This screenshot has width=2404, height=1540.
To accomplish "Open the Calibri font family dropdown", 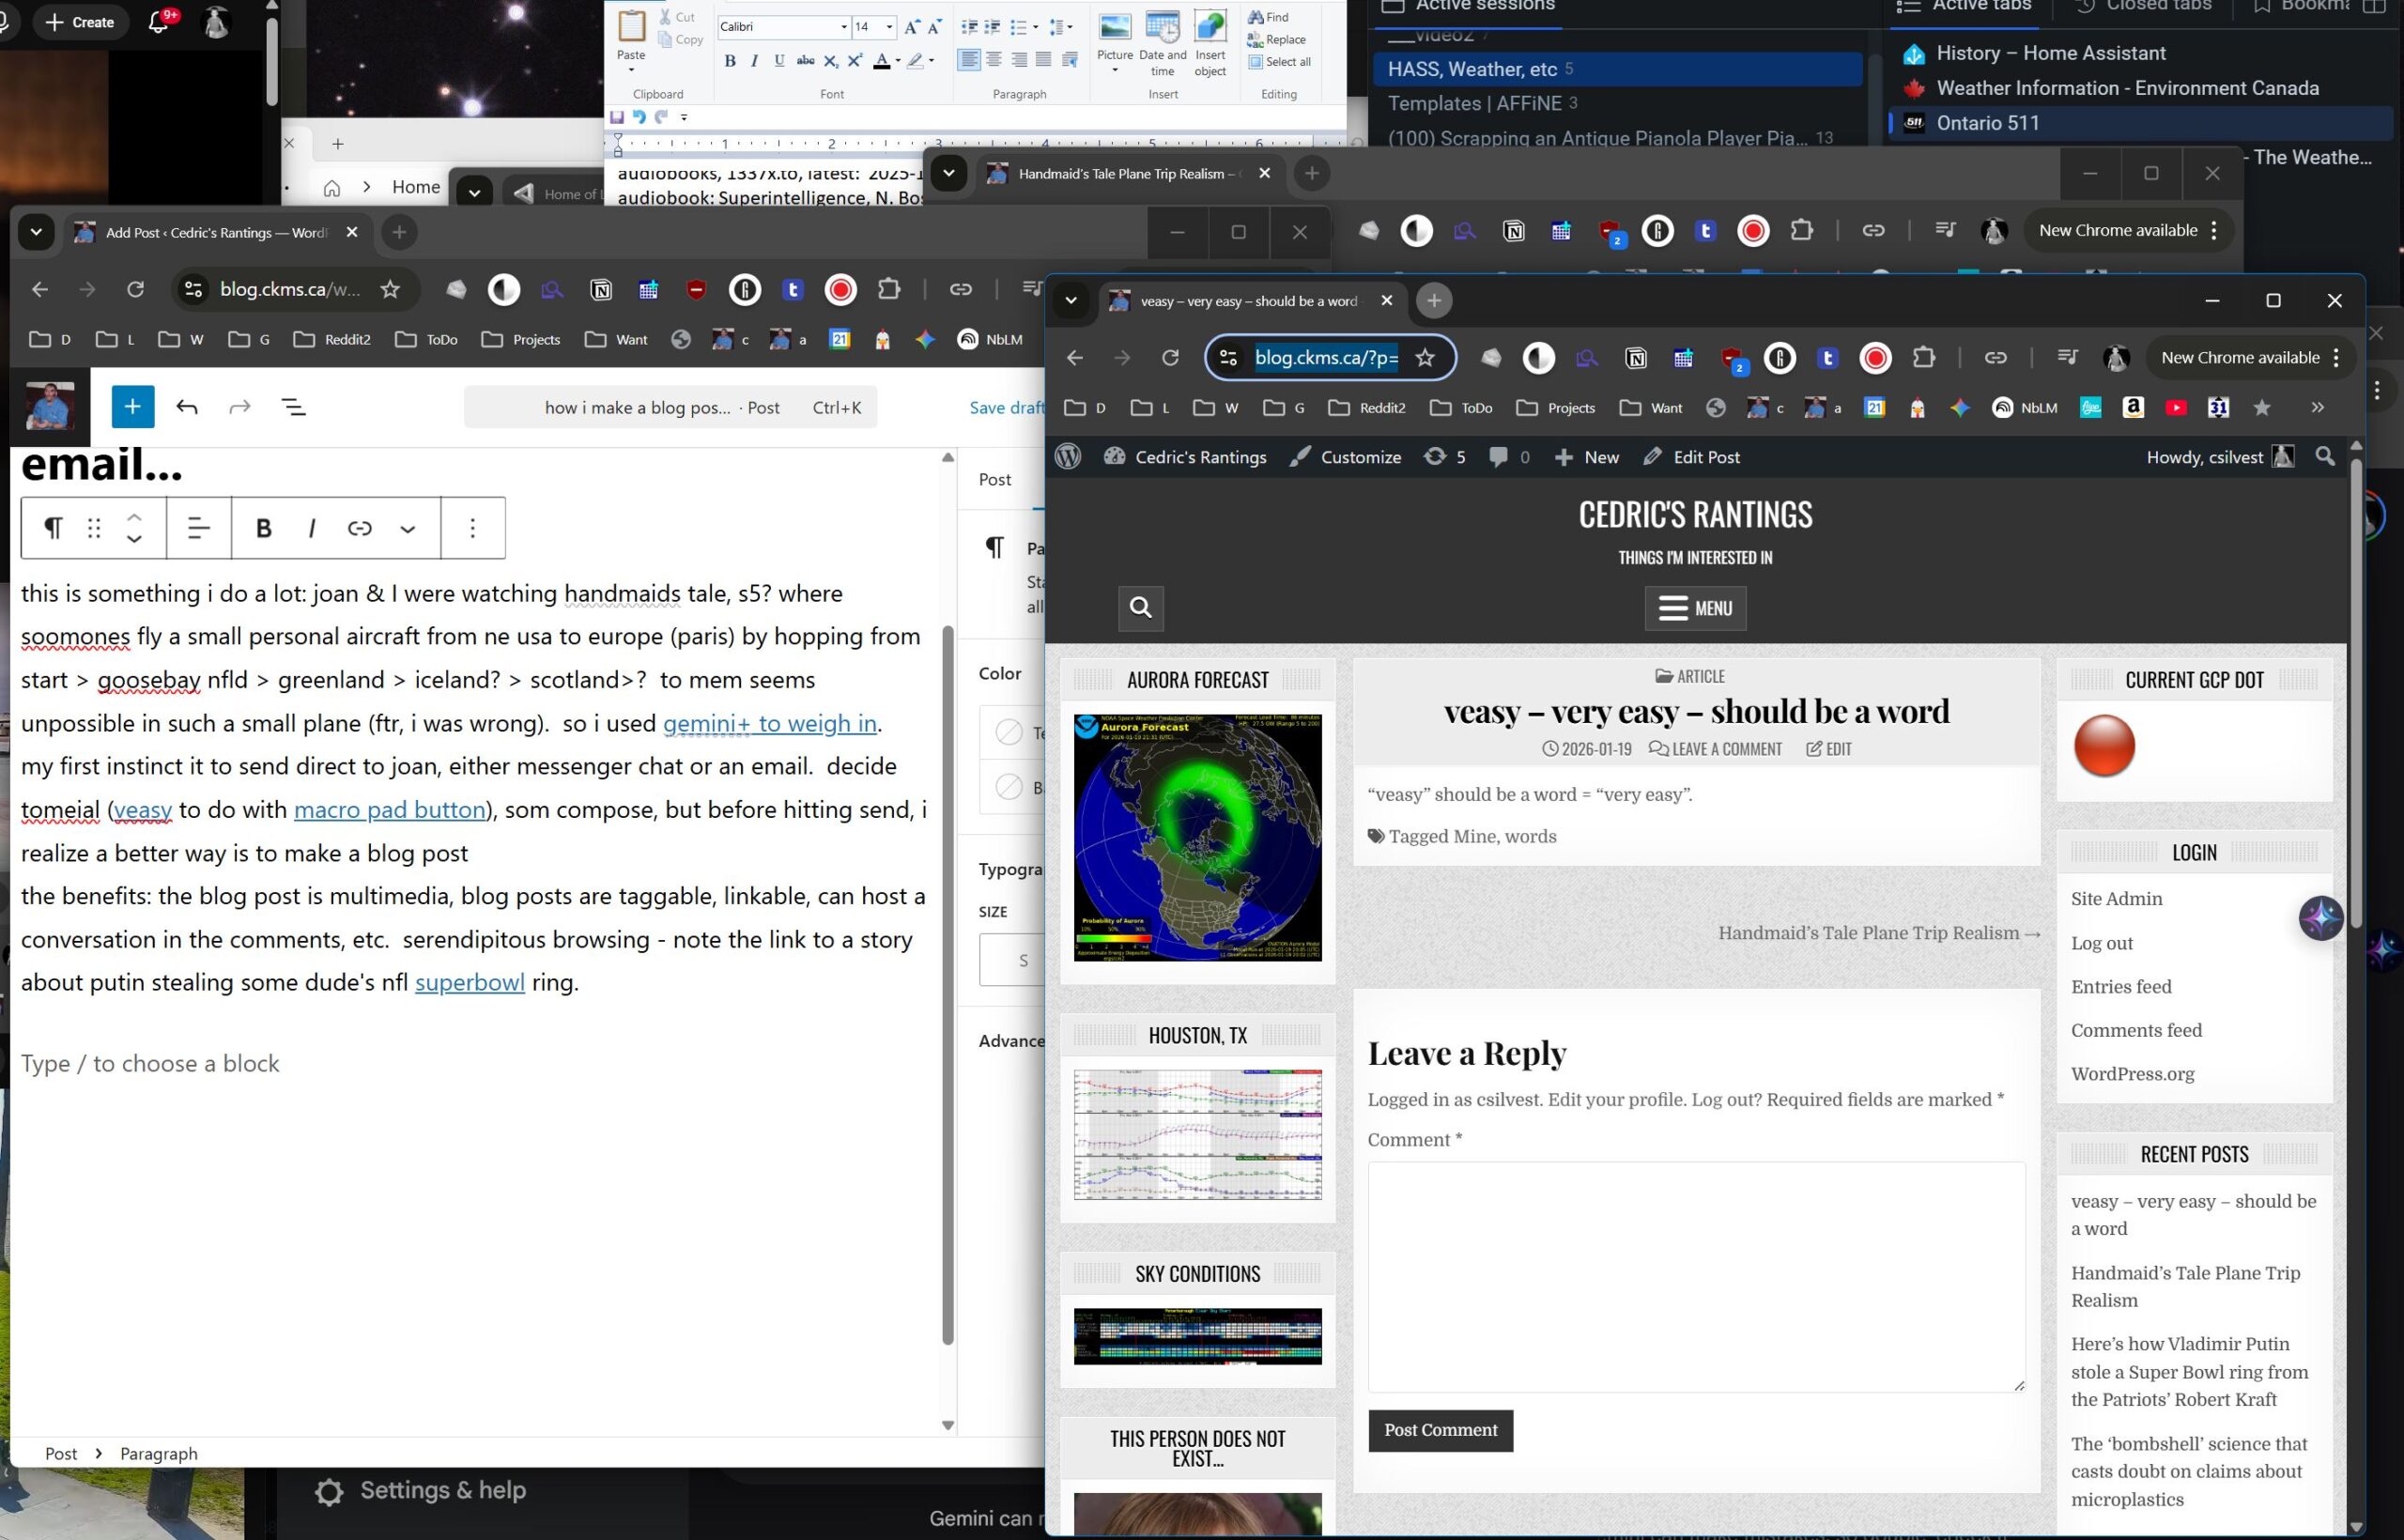I will click(x=843, y=27).
